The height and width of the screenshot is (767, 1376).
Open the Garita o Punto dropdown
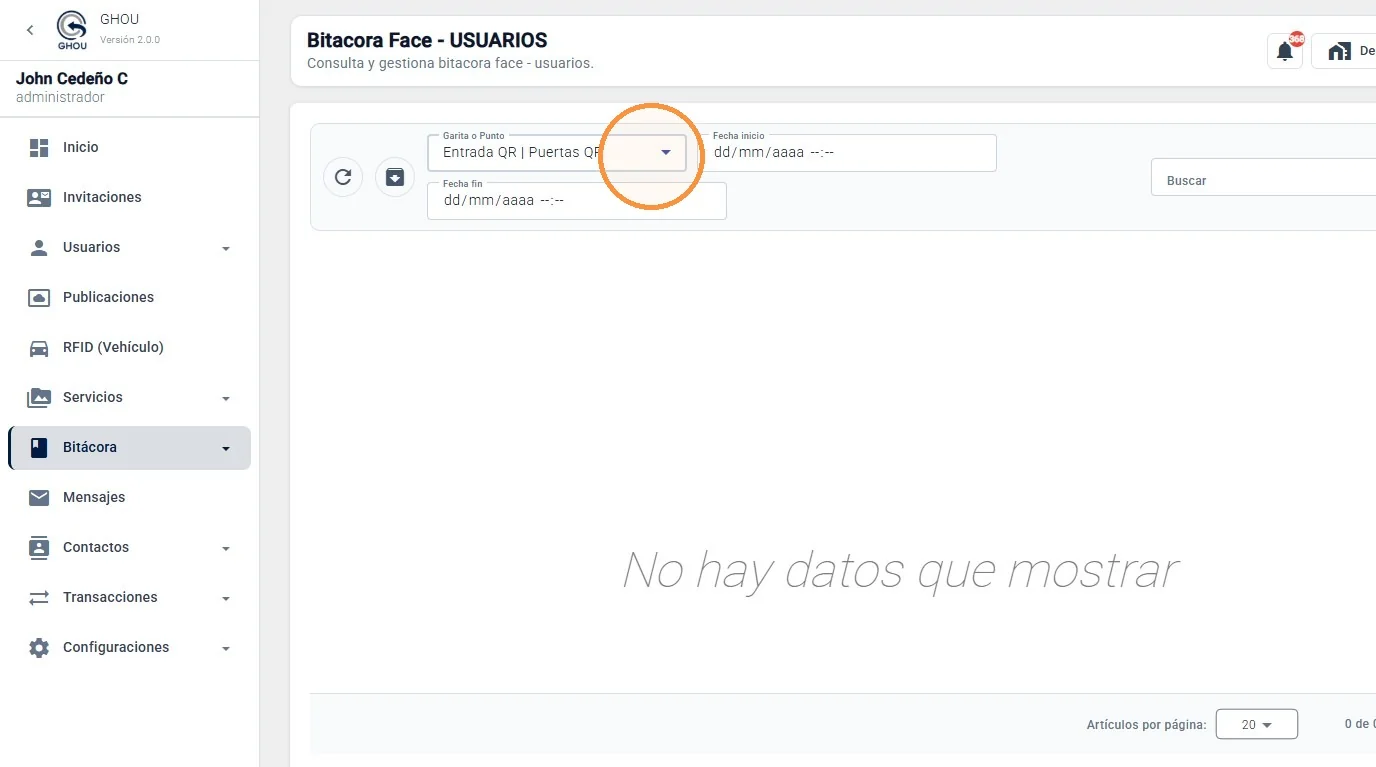[x=557, y=153]
